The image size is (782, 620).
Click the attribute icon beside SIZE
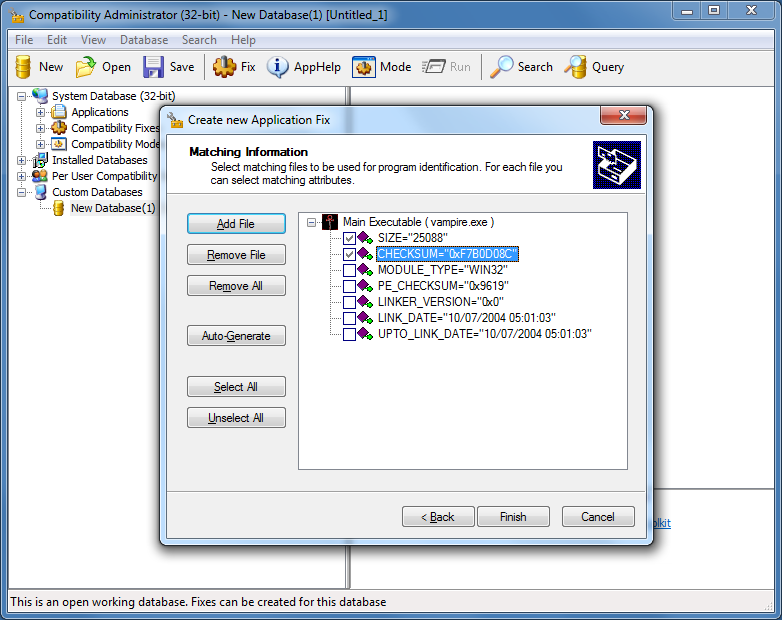point(365,238)
